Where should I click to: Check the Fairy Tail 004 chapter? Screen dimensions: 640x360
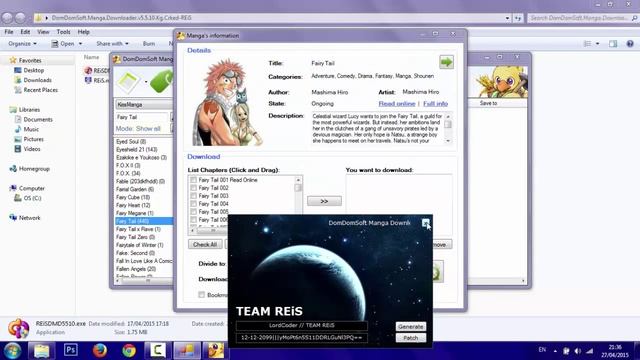pyautogui.click(x=193, y=204)
